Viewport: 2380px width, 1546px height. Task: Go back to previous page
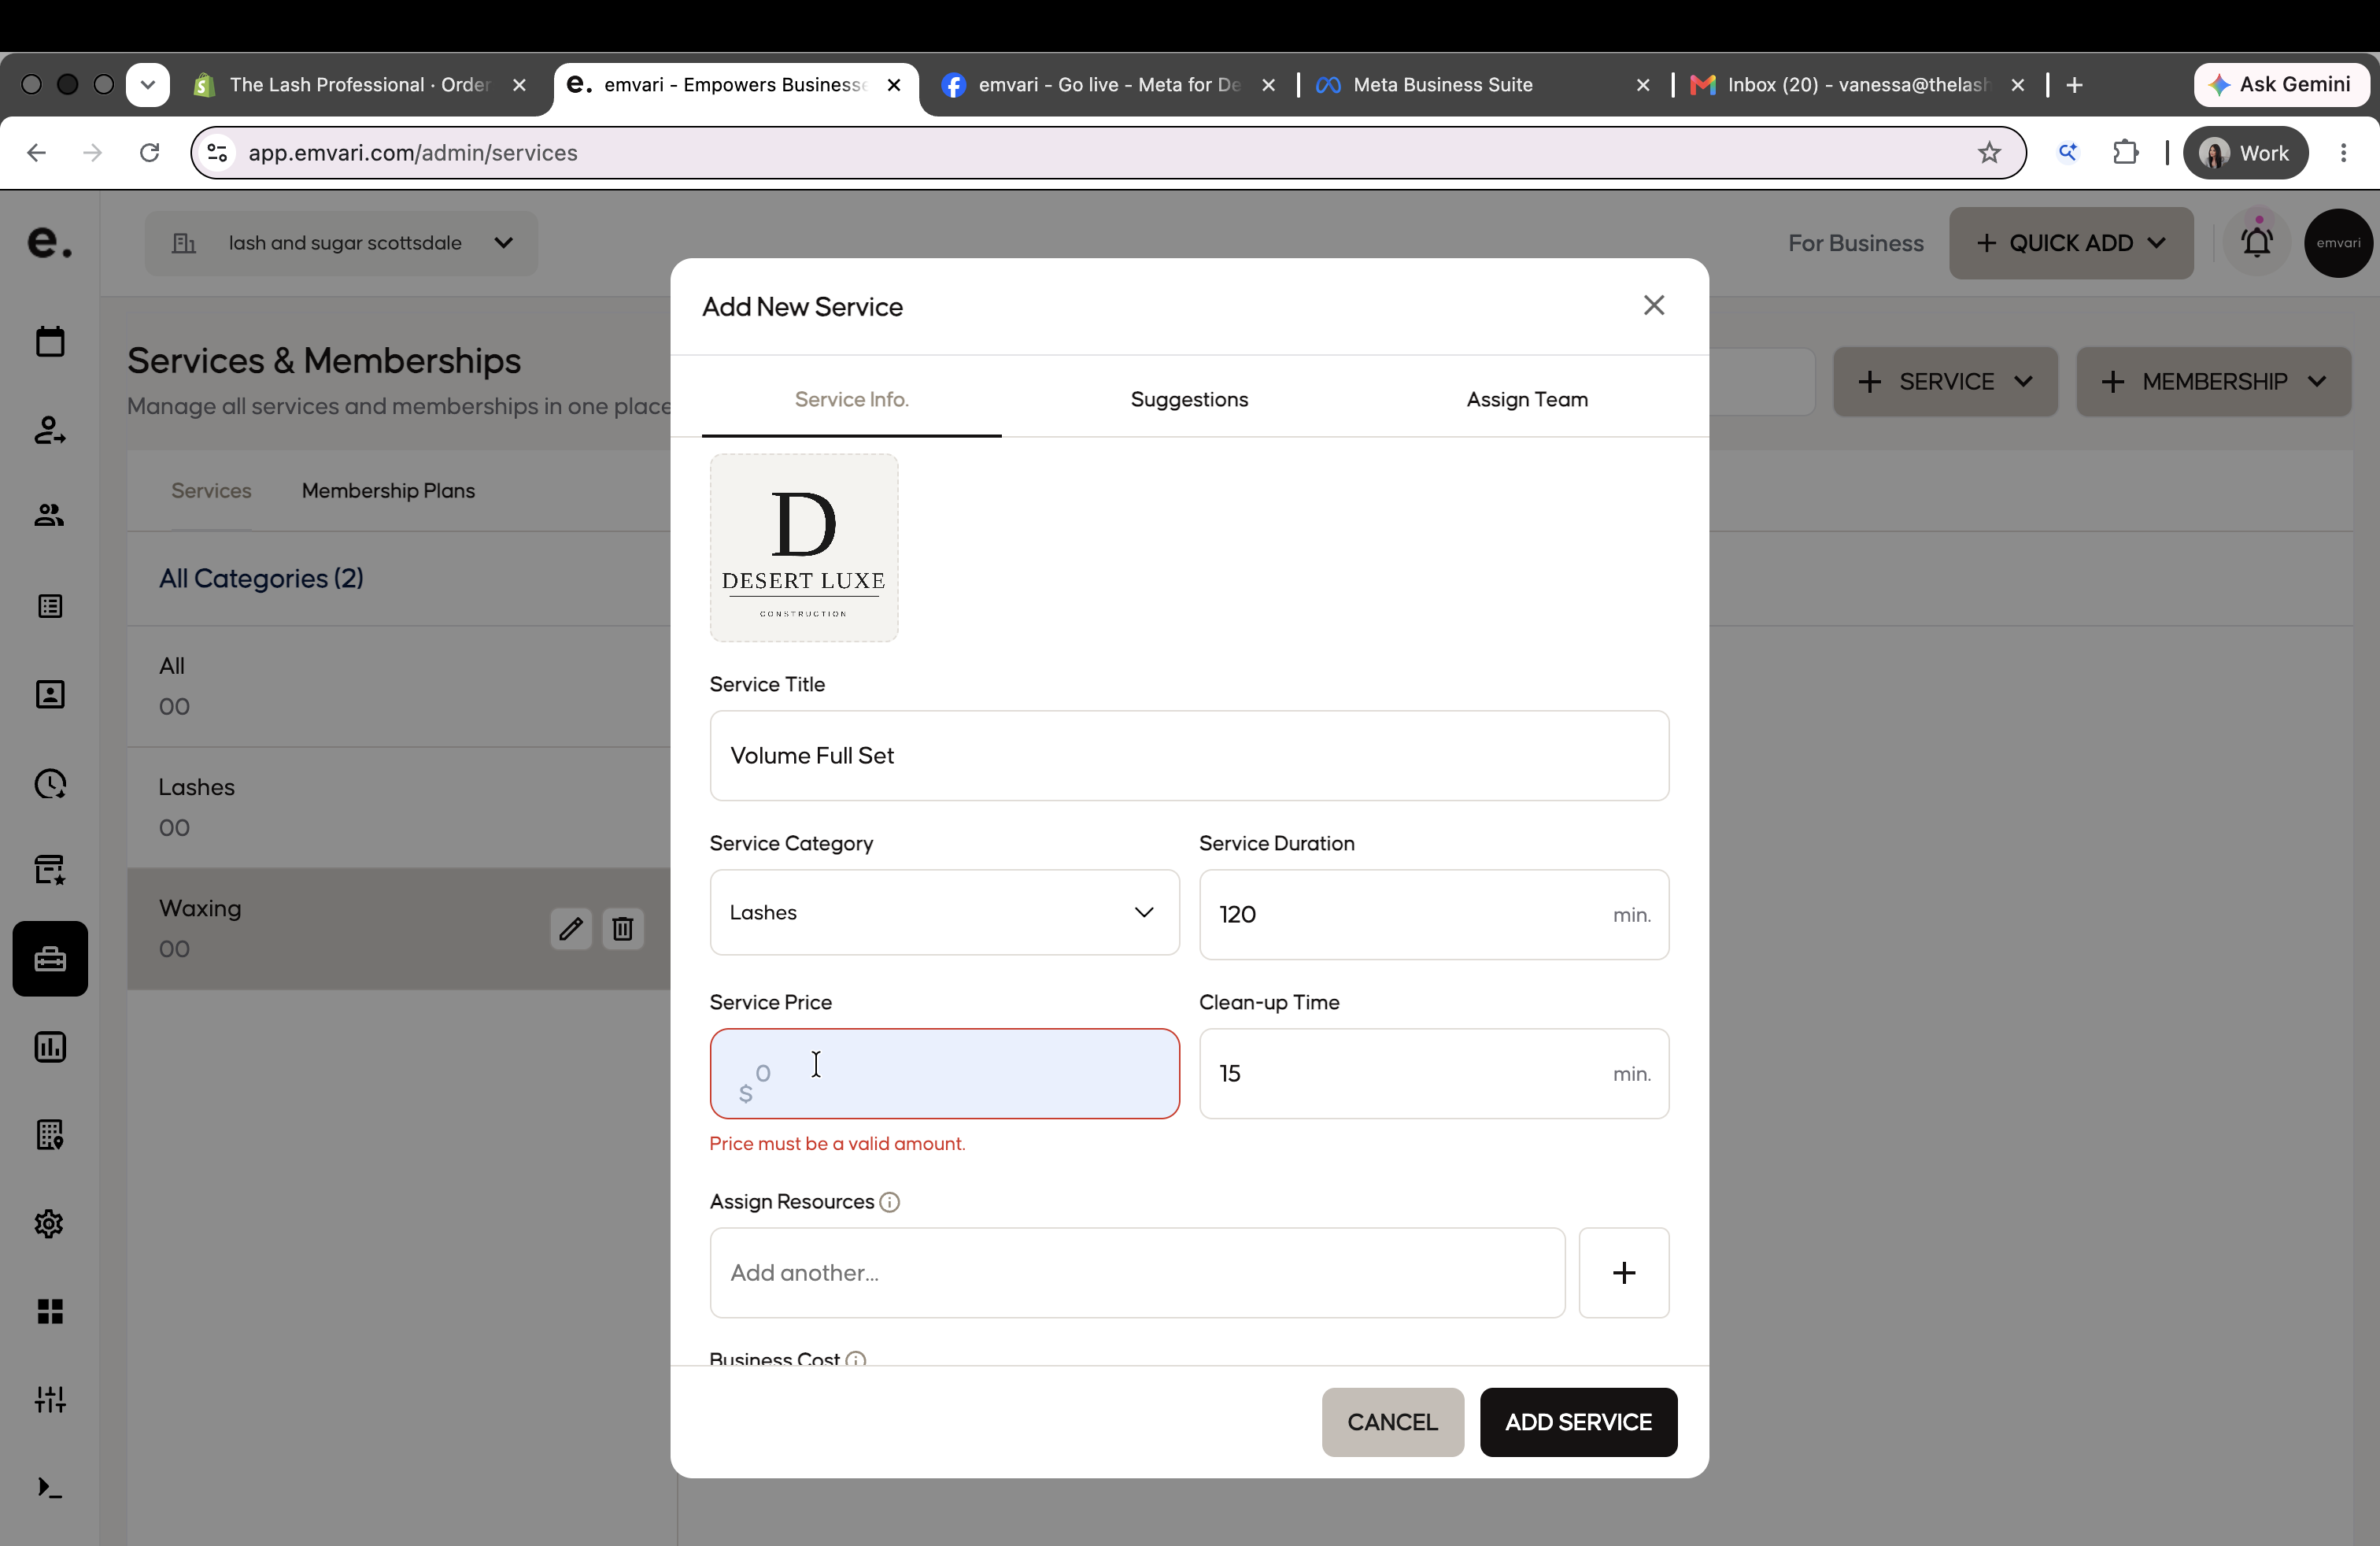[x=36, y=153]
